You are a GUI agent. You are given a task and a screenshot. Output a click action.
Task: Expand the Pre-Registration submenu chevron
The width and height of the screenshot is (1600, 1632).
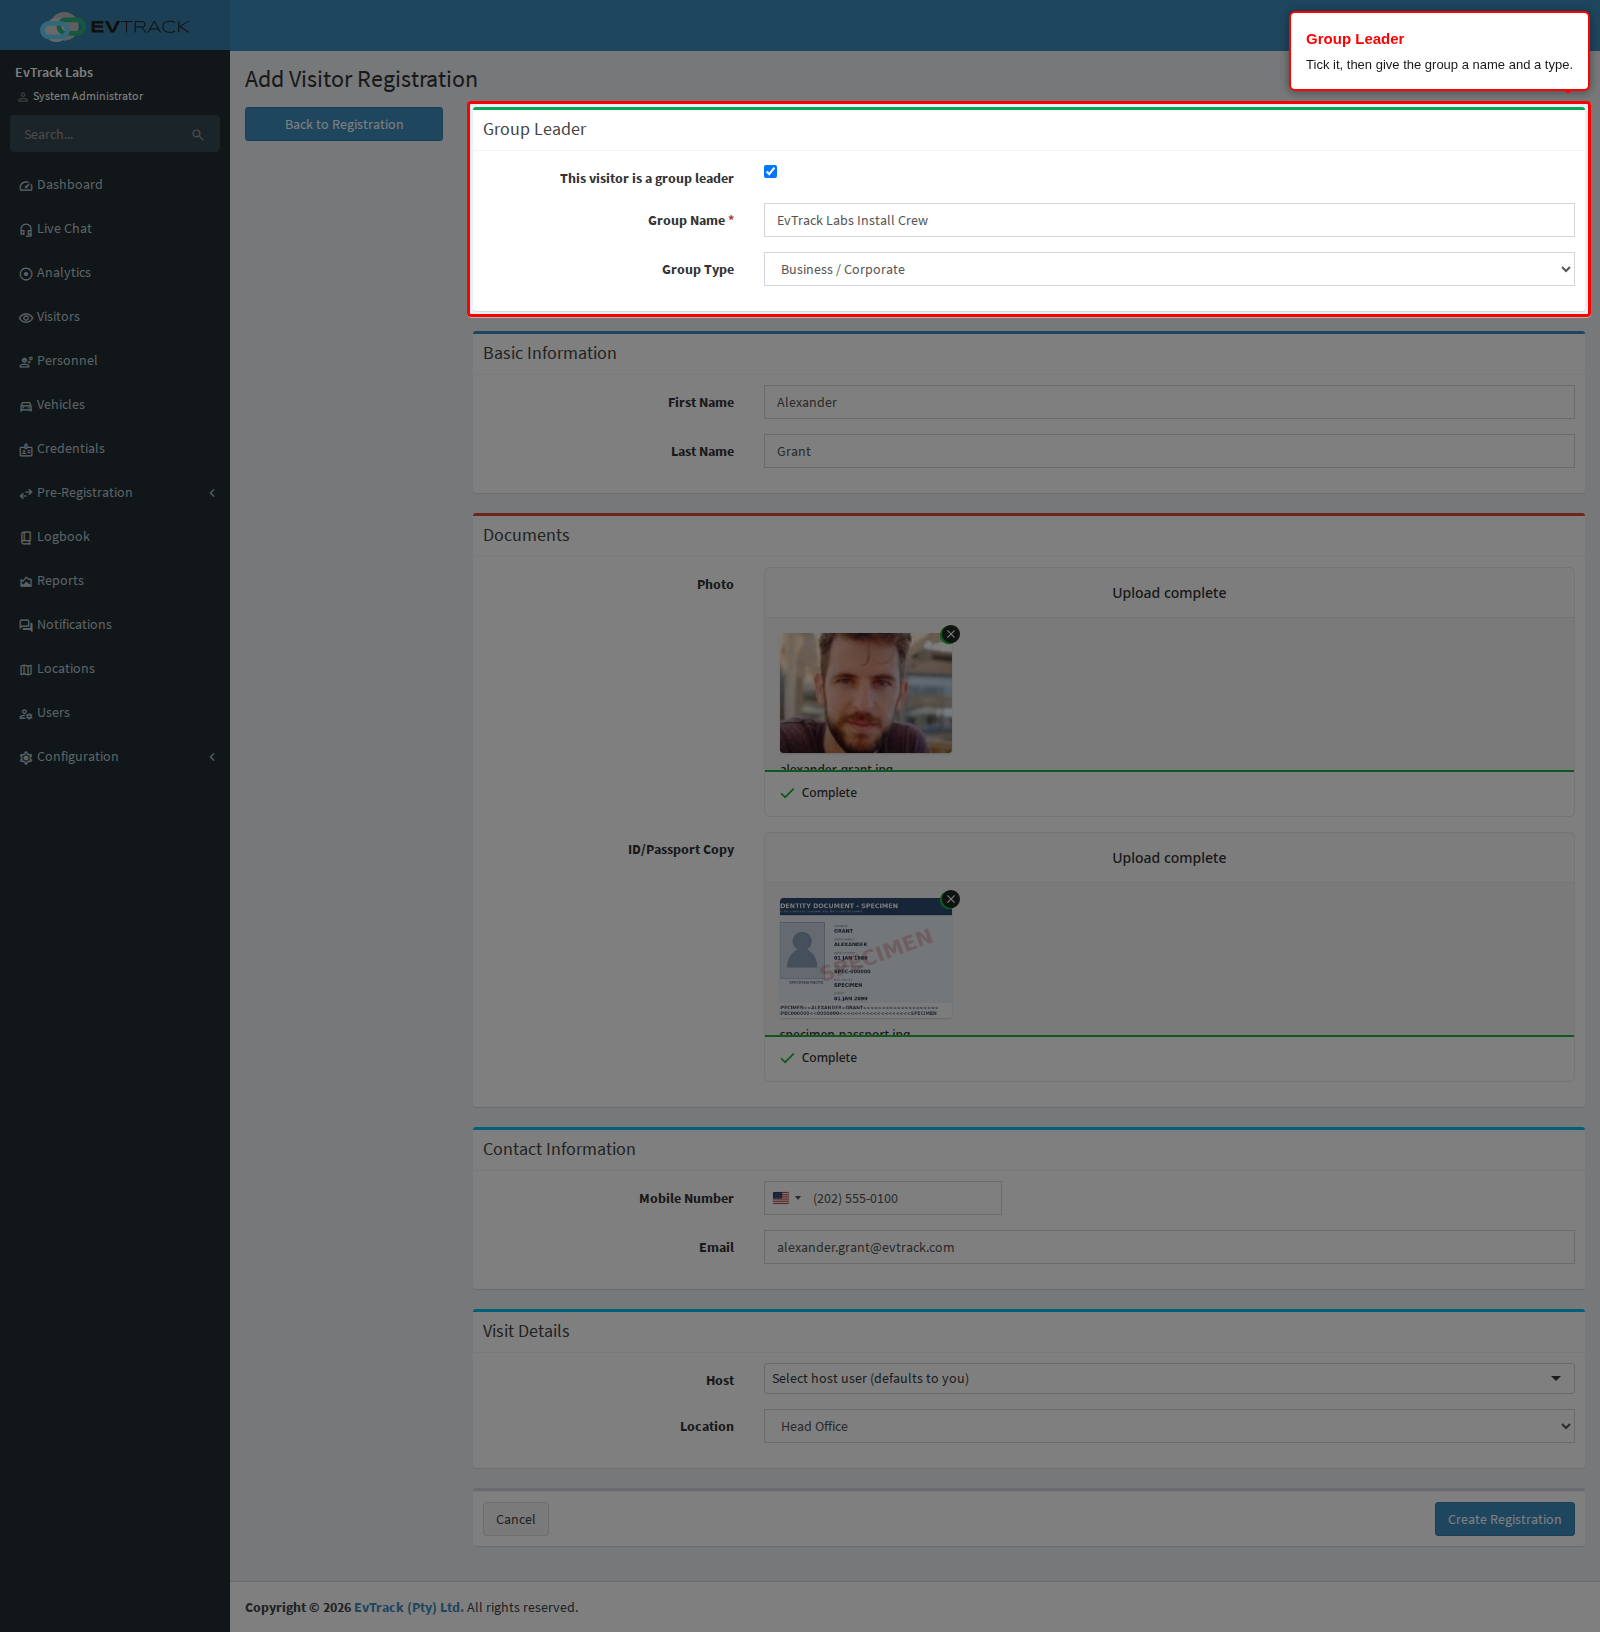click(x=212, y=493)
